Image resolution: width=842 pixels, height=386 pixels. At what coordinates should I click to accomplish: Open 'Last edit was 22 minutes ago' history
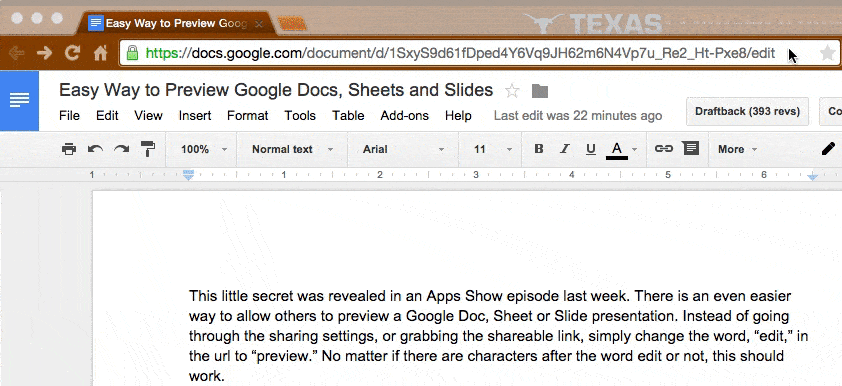[578, 115]
